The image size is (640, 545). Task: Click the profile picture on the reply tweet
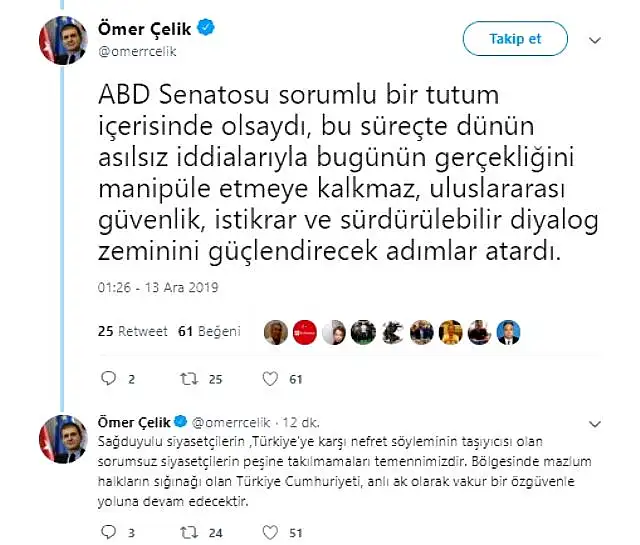(x=63, y=439)
